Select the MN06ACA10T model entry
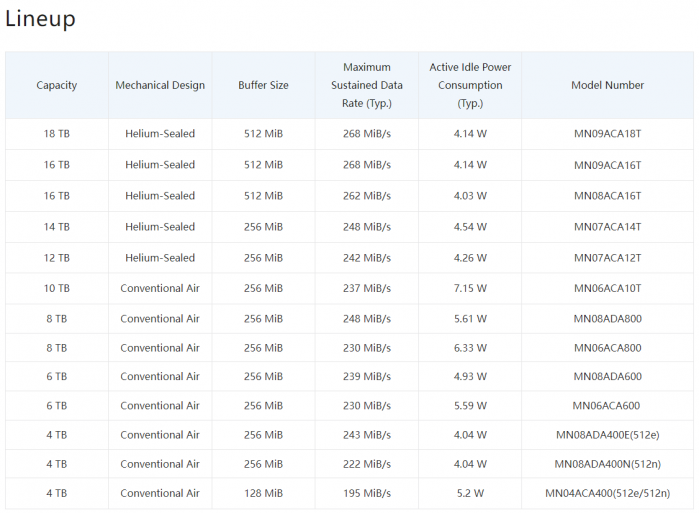Image resolution: width=700 pixels, height=513 pixels. (608, 288)
